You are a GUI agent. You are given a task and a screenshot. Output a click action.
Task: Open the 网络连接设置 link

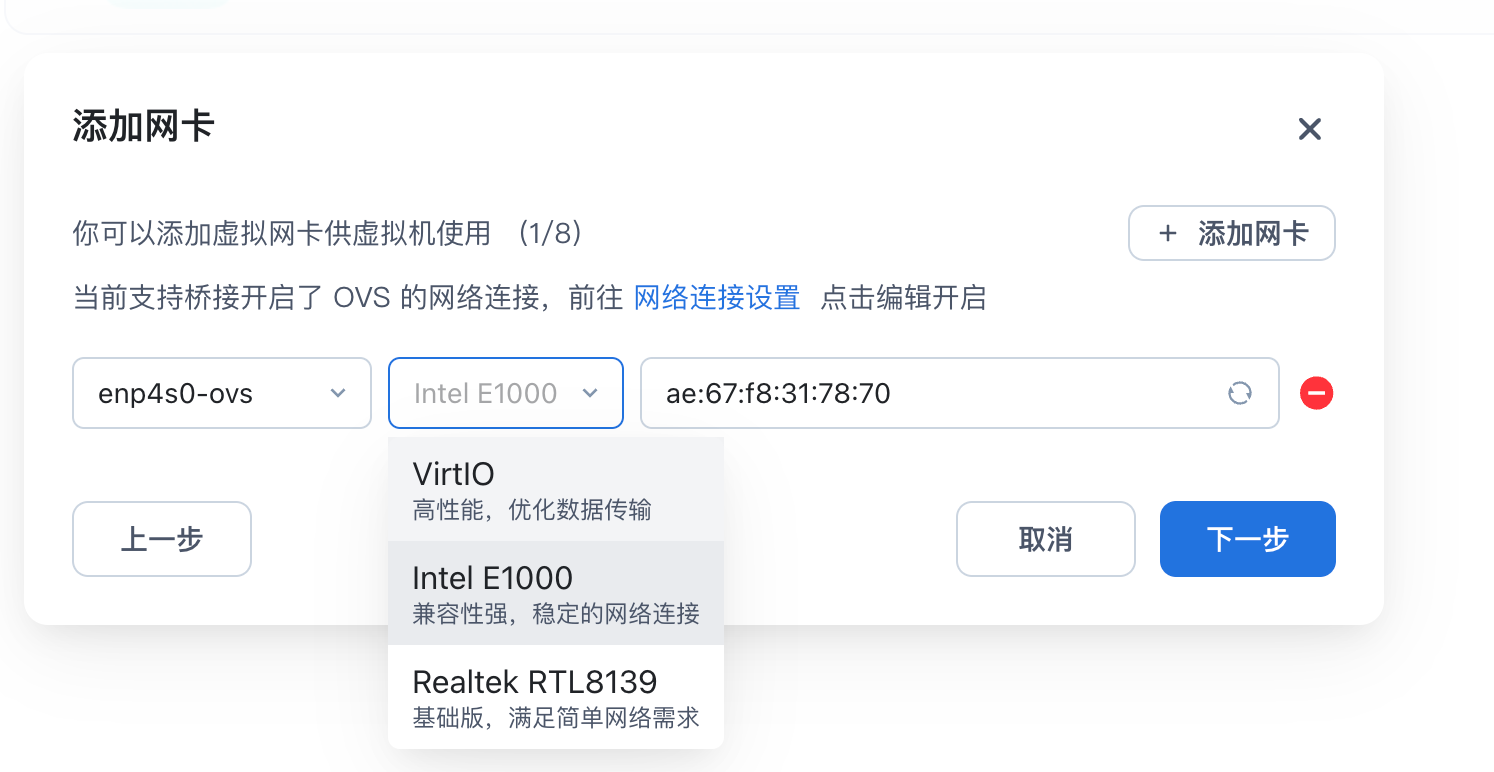(717, 298)
